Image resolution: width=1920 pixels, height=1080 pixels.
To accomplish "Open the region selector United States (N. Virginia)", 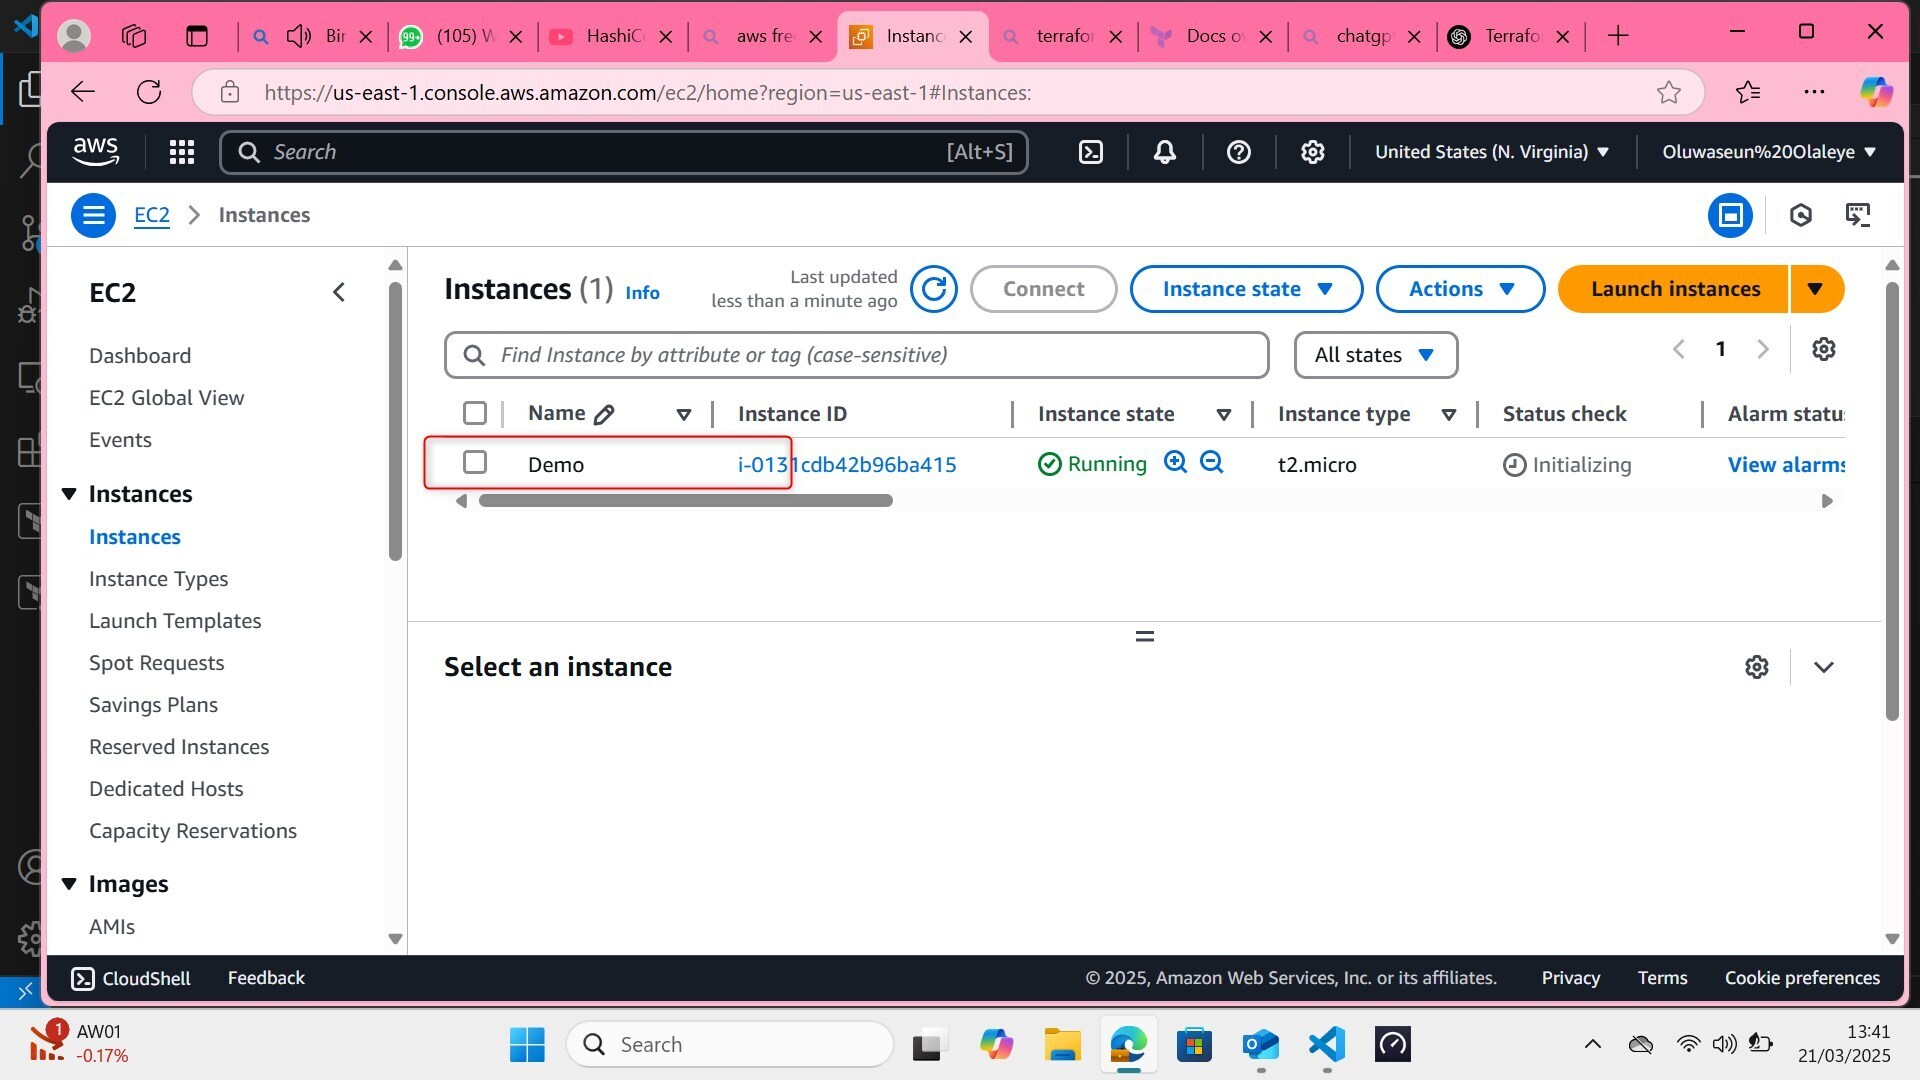I will (1492, 152).
